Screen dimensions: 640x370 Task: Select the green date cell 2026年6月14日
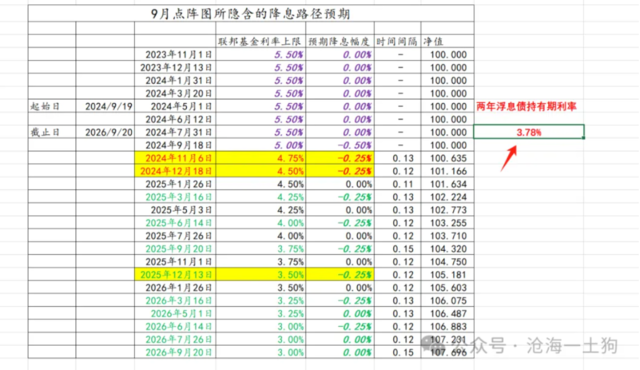click(x=175, y=327)
